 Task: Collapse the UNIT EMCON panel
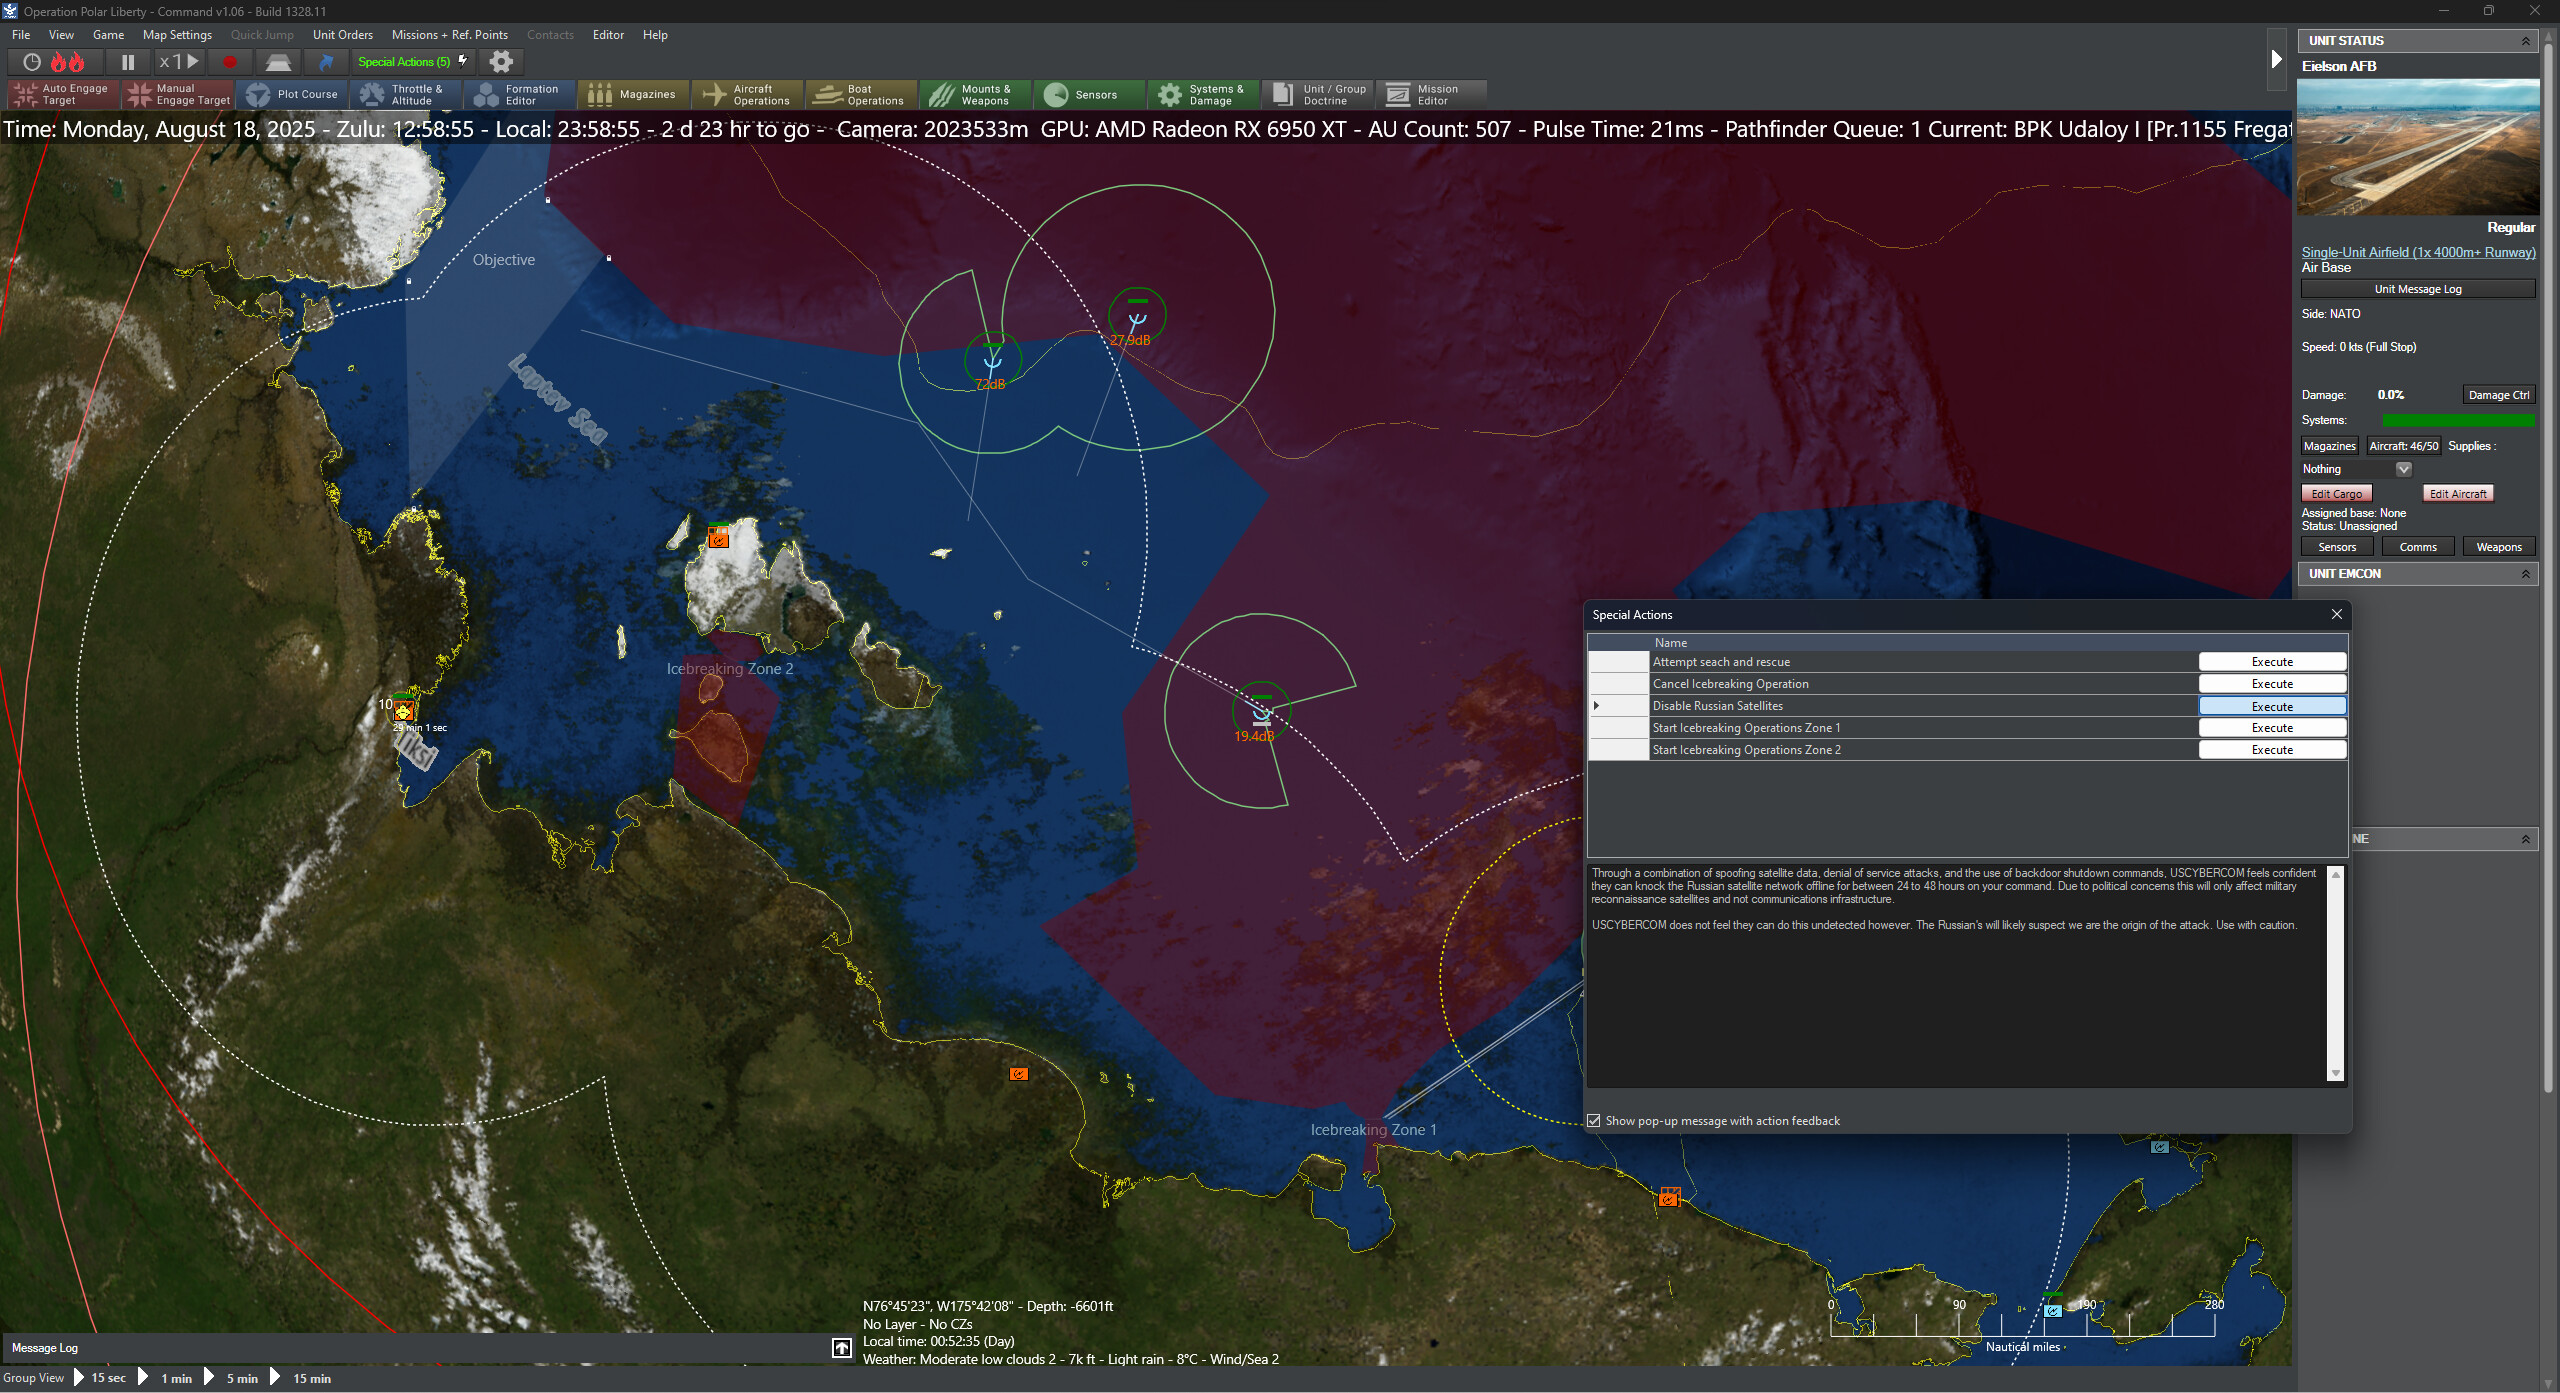(x=2527, y=573)
